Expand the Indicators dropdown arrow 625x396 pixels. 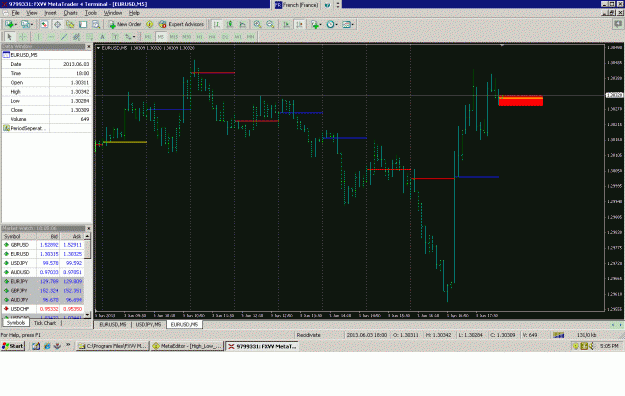pos(320,25)
